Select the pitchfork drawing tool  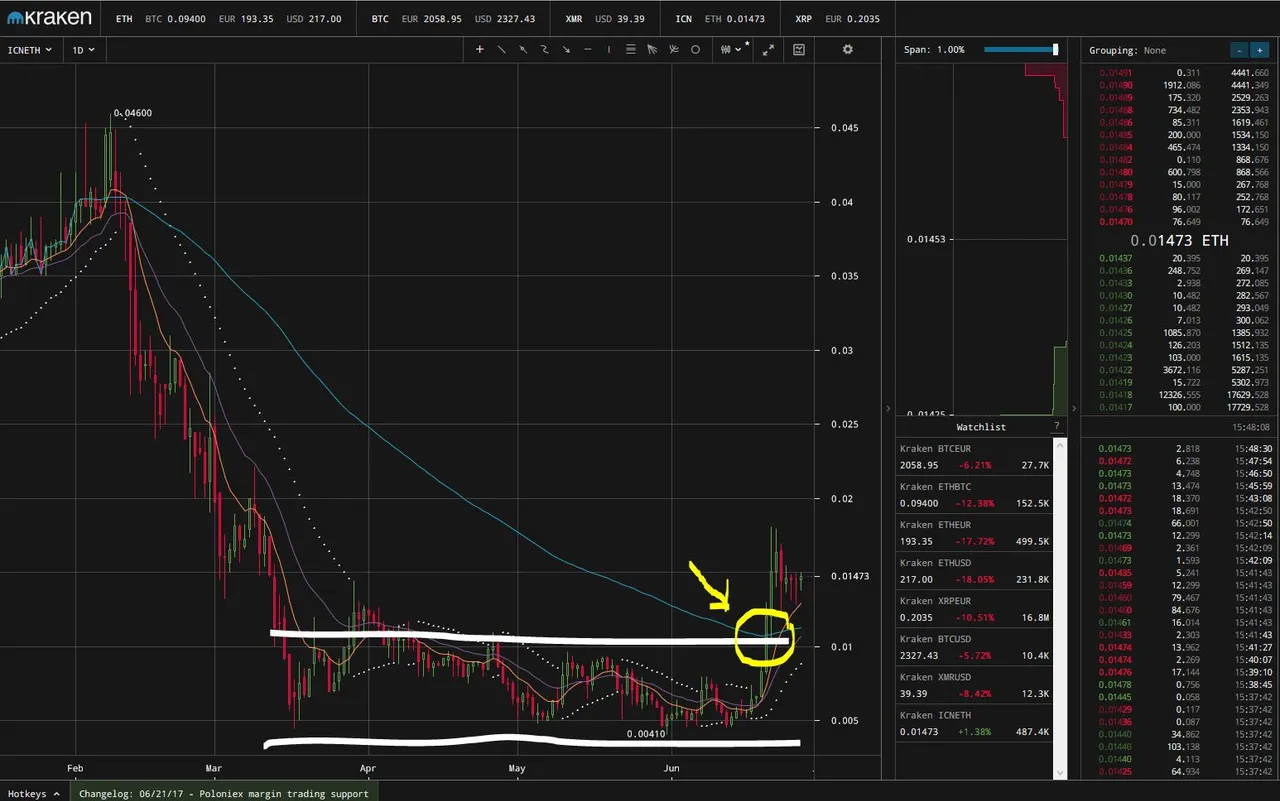coord(674,49)
